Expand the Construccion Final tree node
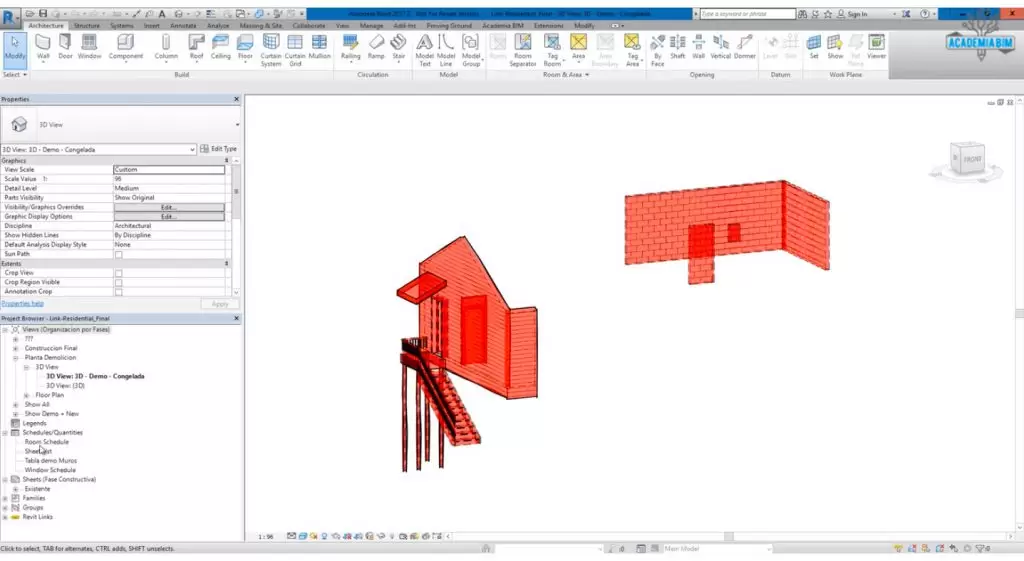The height and width of the screenshot is (561, 1024). click(15, 348)
